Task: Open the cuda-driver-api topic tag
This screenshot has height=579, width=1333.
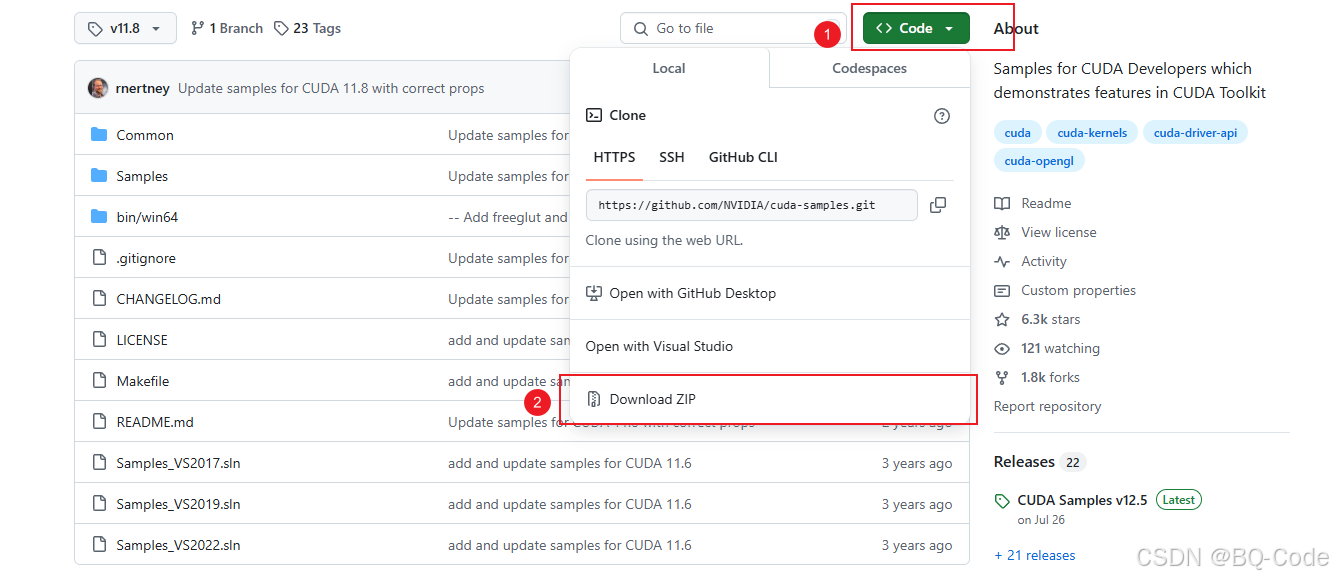Action: pos(1195,132)
